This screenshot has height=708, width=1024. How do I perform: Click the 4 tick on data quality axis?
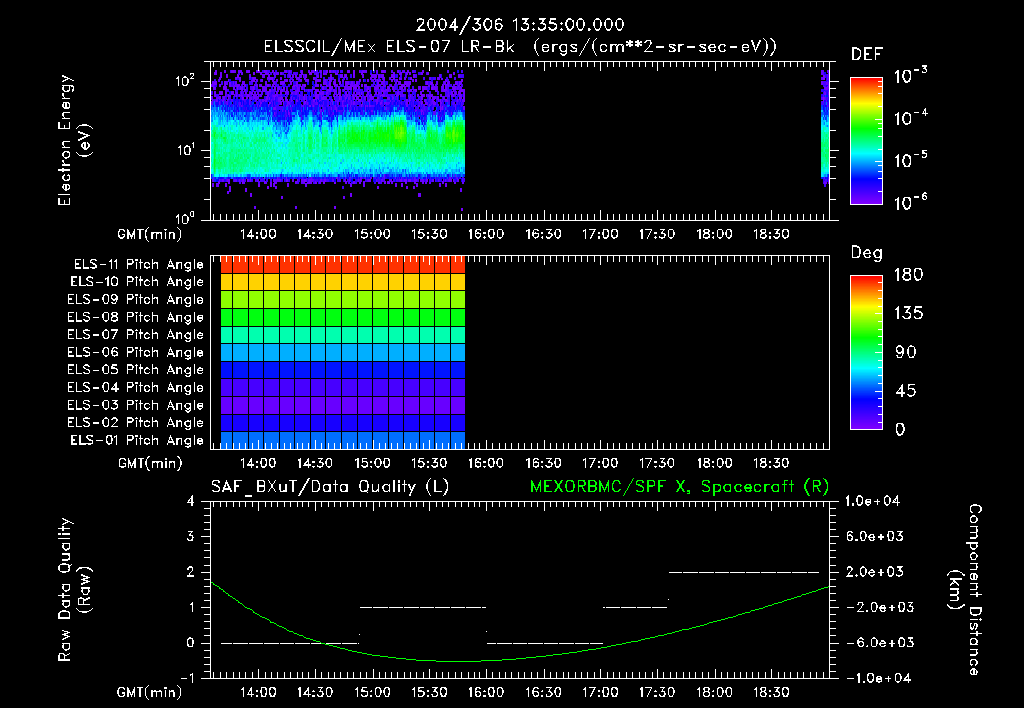point(190,501)
